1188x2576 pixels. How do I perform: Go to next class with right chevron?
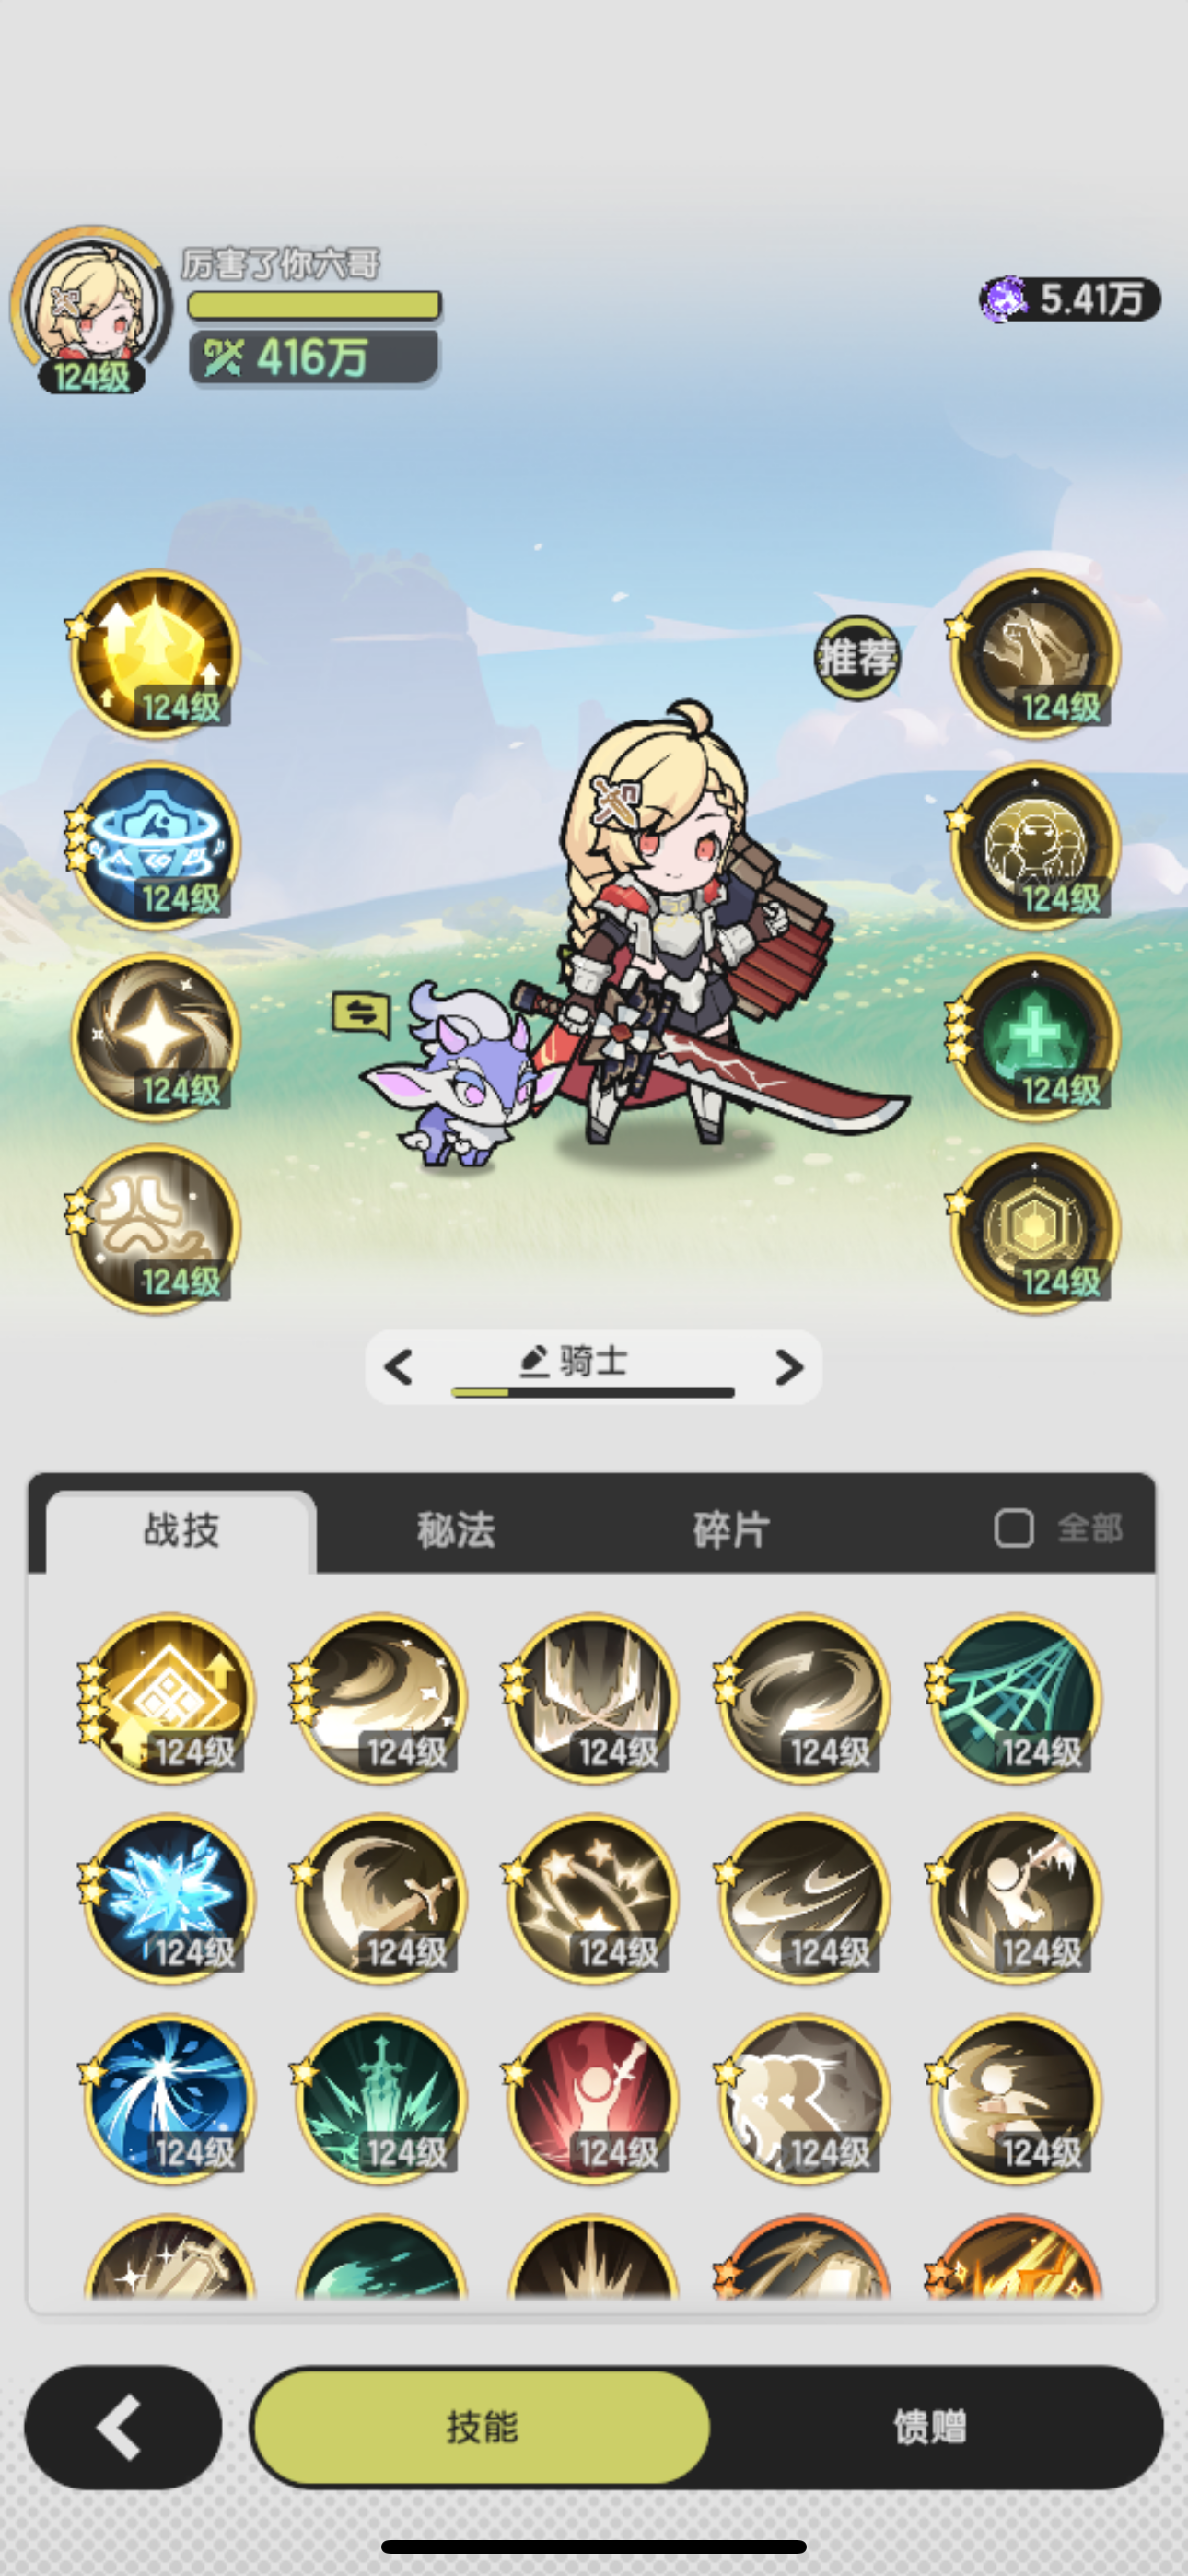[x=789, y=1366]
